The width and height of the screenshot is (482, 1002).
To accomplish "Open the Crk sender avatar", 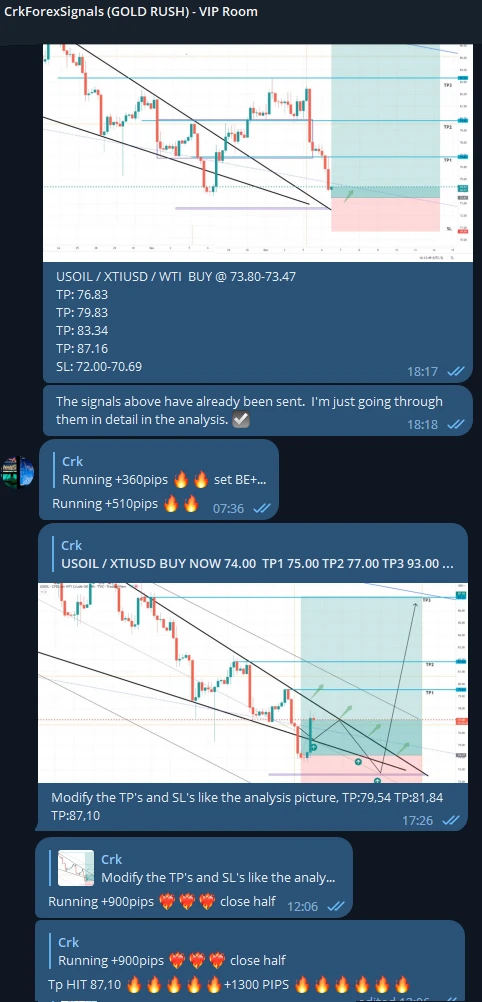I will pos(17,472).
